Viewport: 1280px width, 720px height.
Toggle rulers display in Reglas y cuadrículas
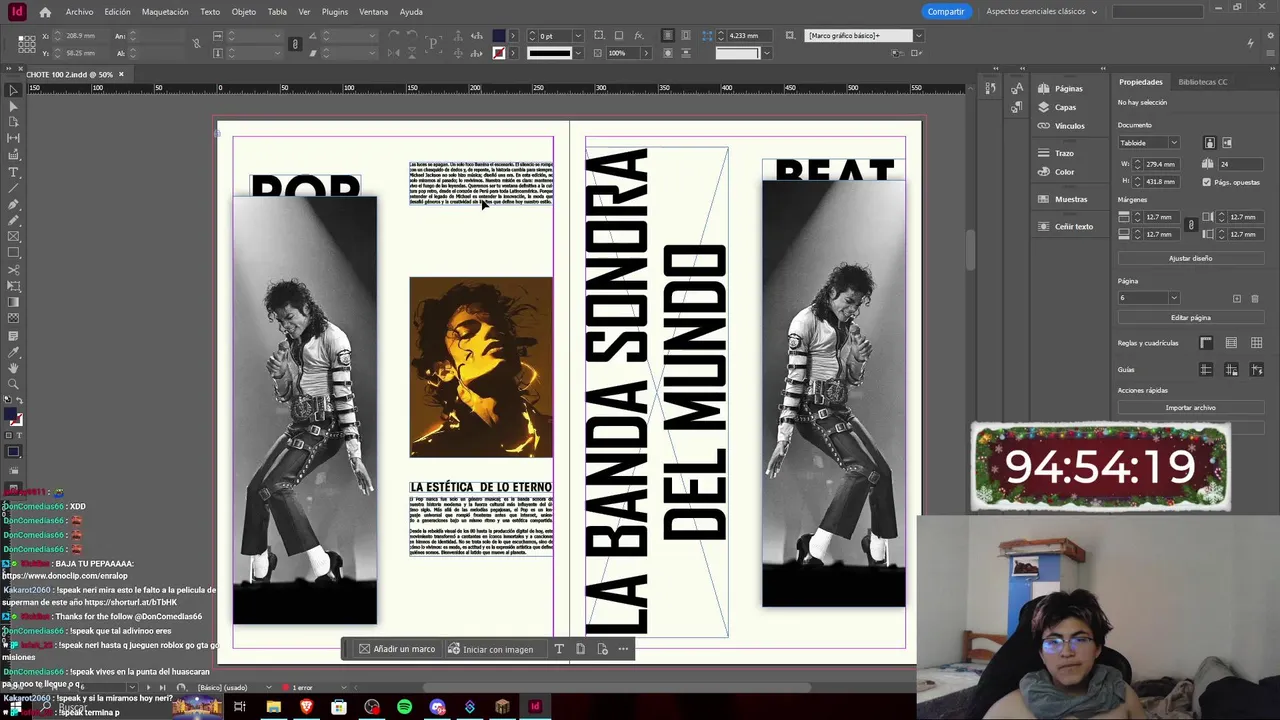pyautogui.click(x=1206, y=343)
